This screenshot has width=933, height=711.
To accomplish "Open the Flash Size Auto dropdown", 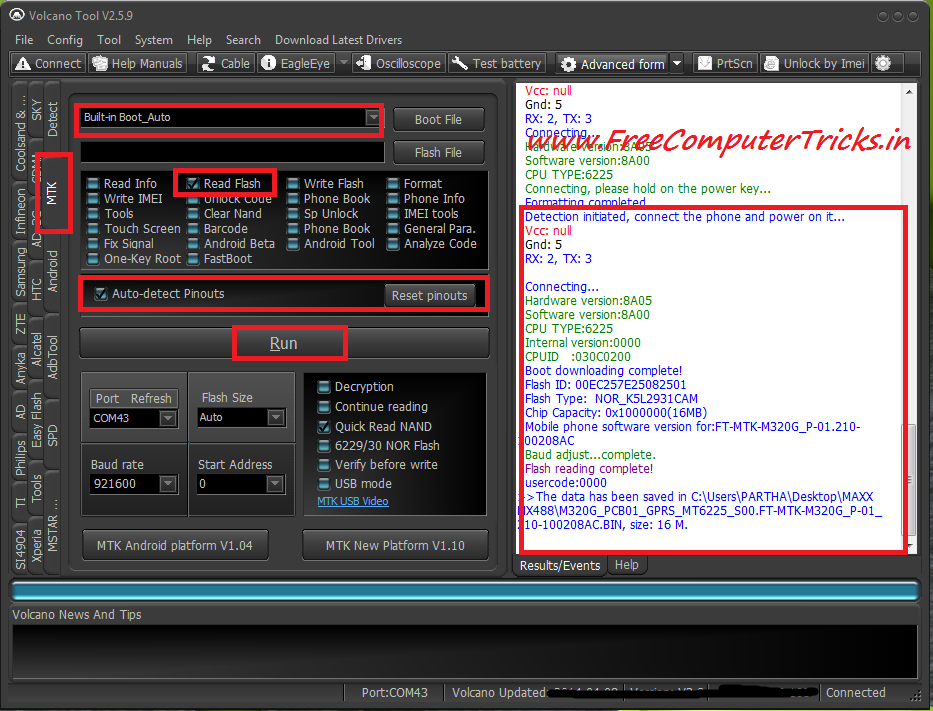I will pos(275,417).
